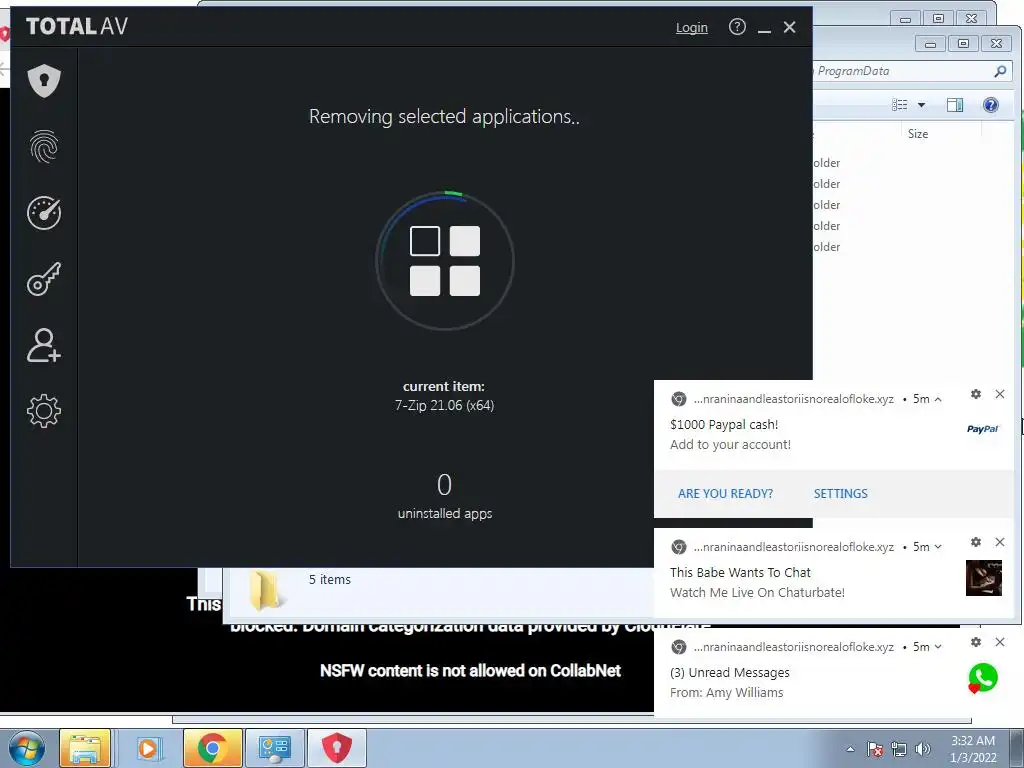The width and height of the screenshot is (1024, 768).
Task: Click the thumbnail on the Chaturbate notification
Action: tap(984, 578)
